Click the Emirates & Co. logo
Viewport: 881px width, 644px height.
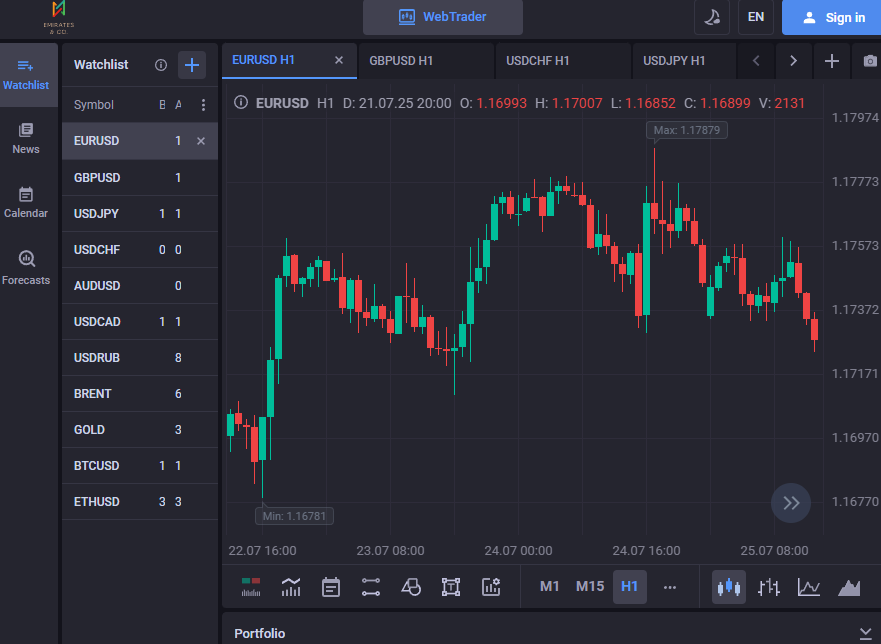58,18
